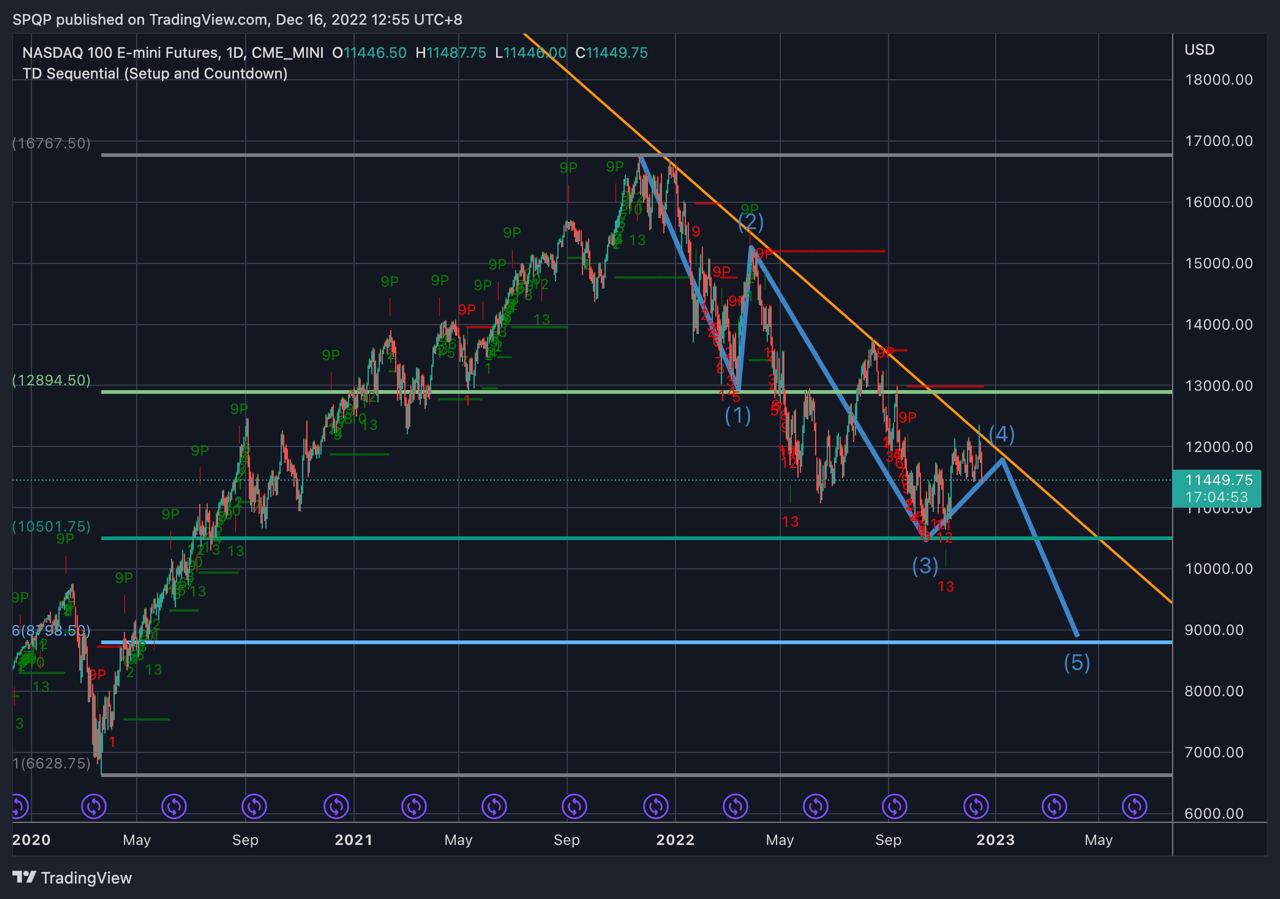Click the (16767.50) horizontal line label
This screenshot has width=1280, height=899.
[x=51, y=144]
